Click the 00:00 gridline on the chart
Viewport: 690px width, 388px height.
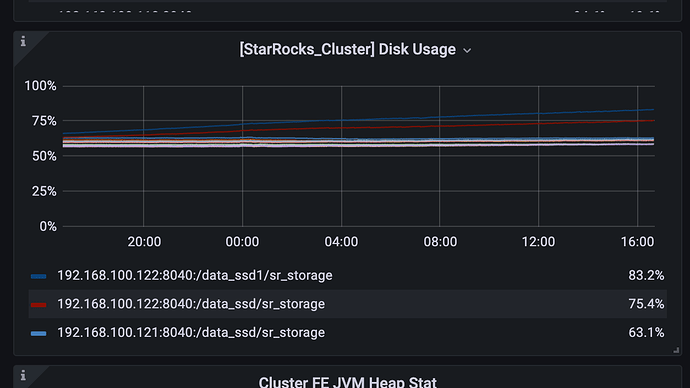coord(242,185)
